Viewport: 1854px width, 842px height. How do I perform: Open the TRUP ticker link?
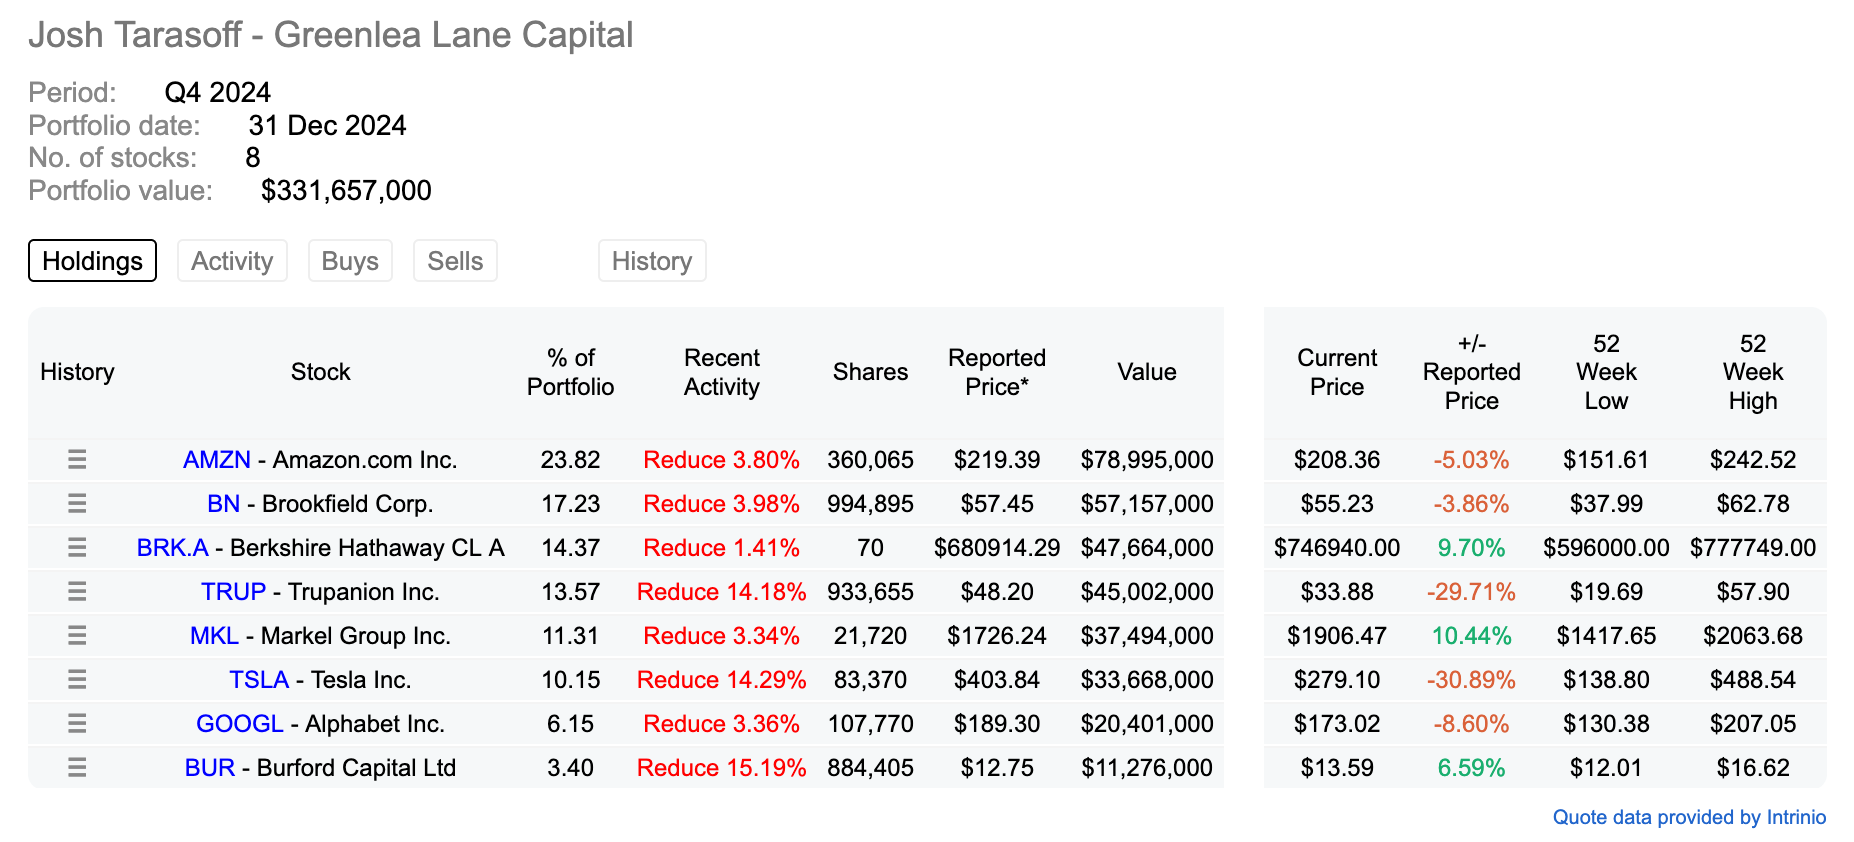coord(234,592)
